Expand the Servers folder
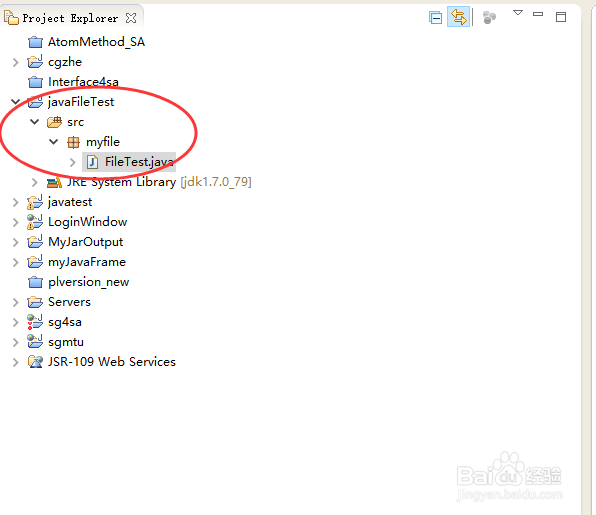 click(16, 302)
